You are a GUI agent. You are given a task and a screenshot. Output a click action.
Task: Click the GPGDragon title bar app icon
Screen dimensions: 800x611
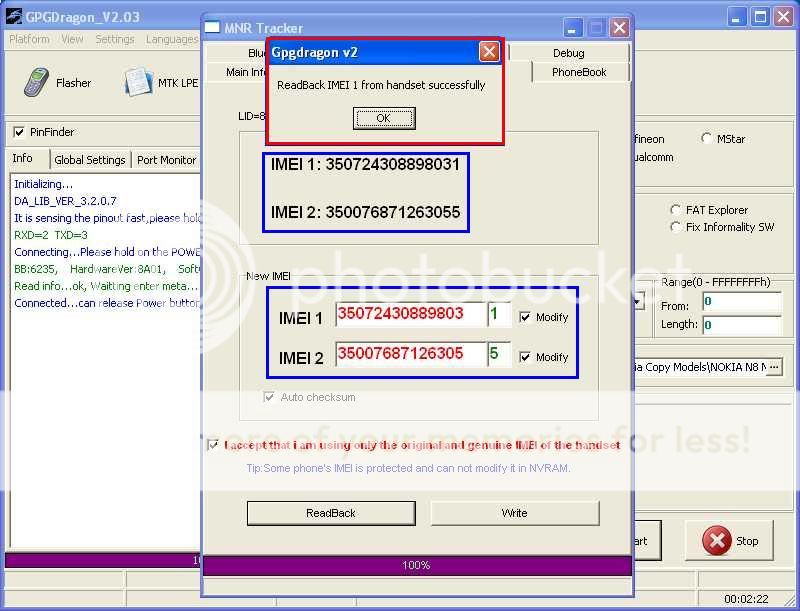(14, 17)
